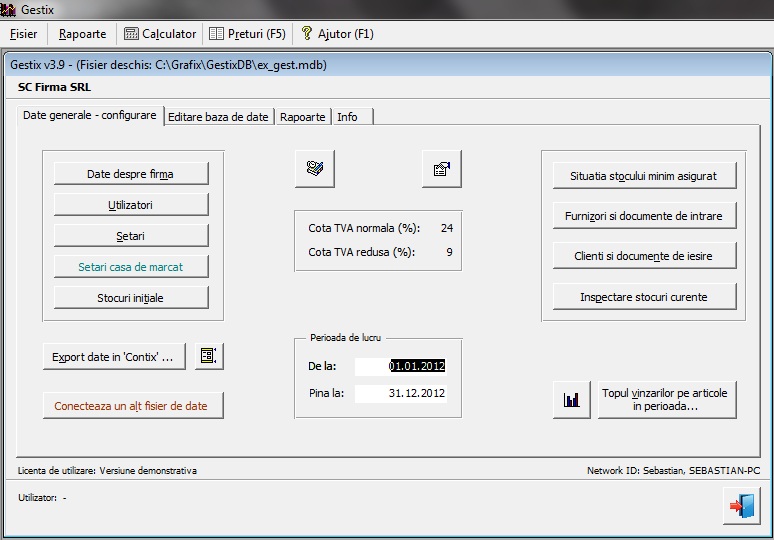This screenshot has height=540, width=774.
Task: Click the Date despre firma button
Action: [131, 174]
